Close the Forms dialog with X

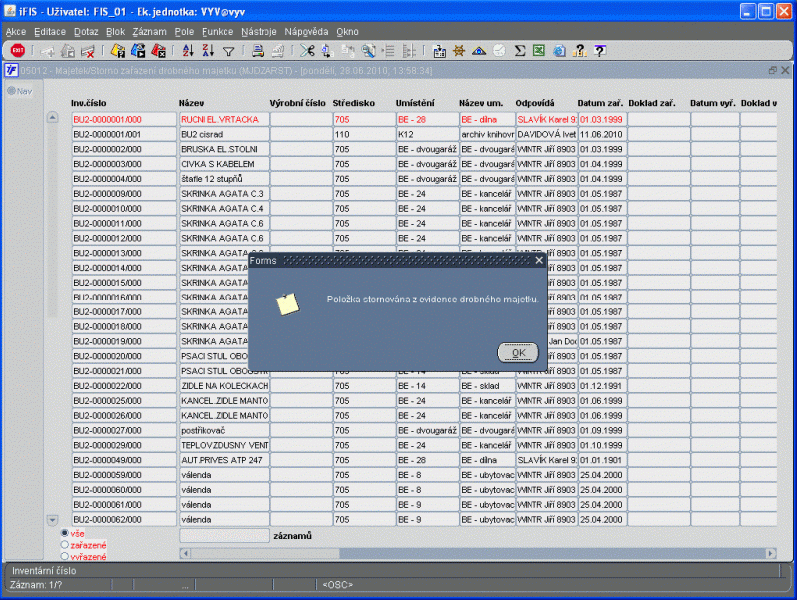539,260
